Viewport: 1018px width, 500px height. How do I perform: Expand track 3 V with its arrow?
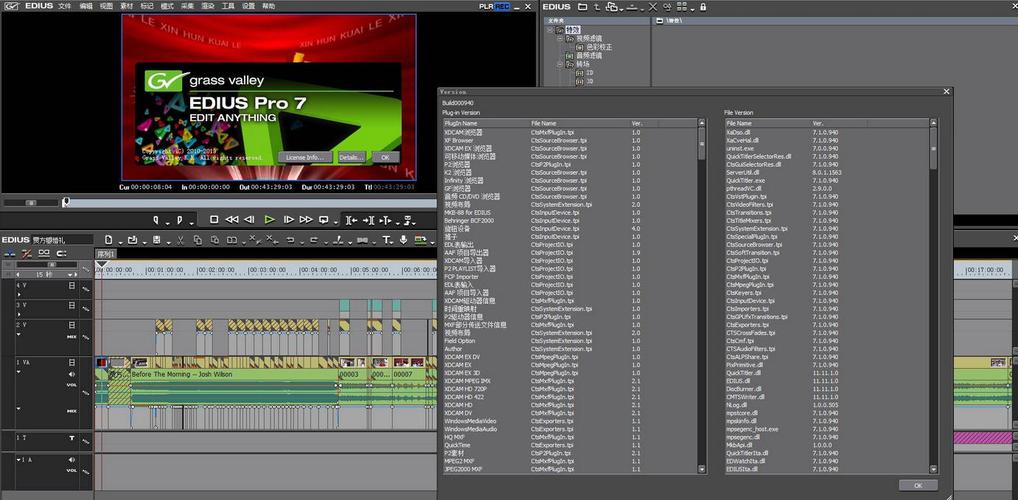pos(19,314)
